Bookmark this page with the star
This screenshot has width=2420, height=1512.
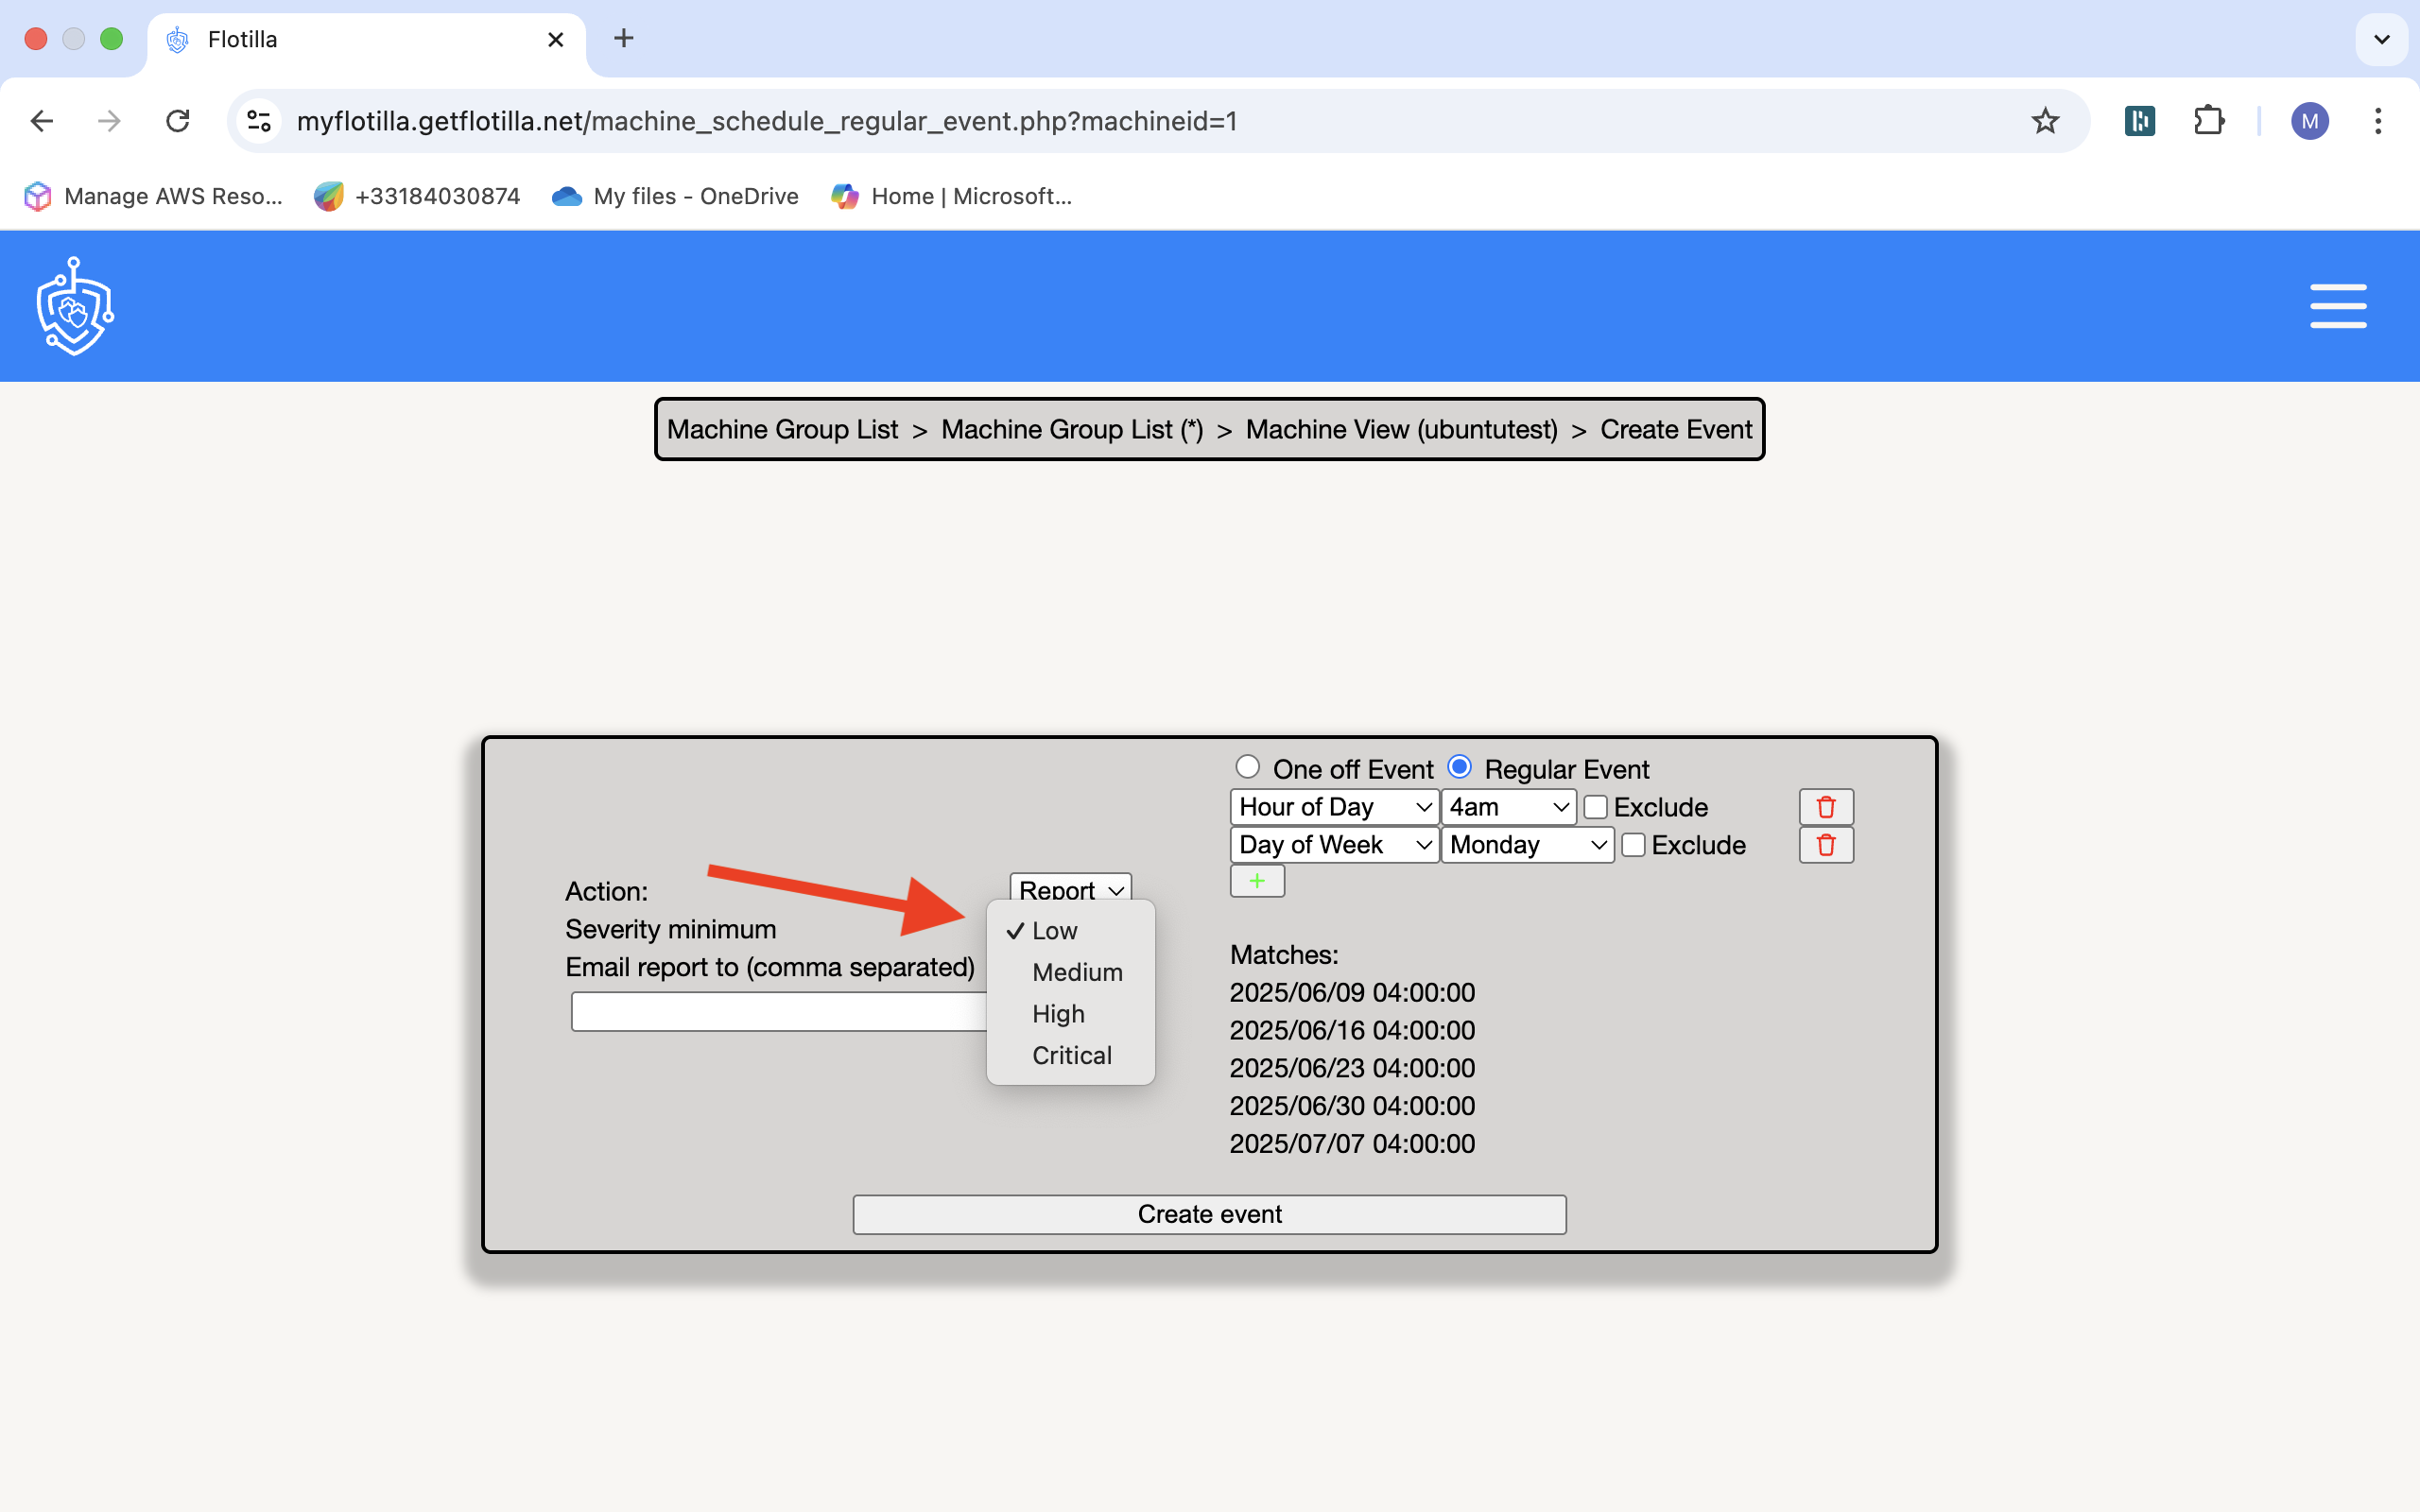2045,121
